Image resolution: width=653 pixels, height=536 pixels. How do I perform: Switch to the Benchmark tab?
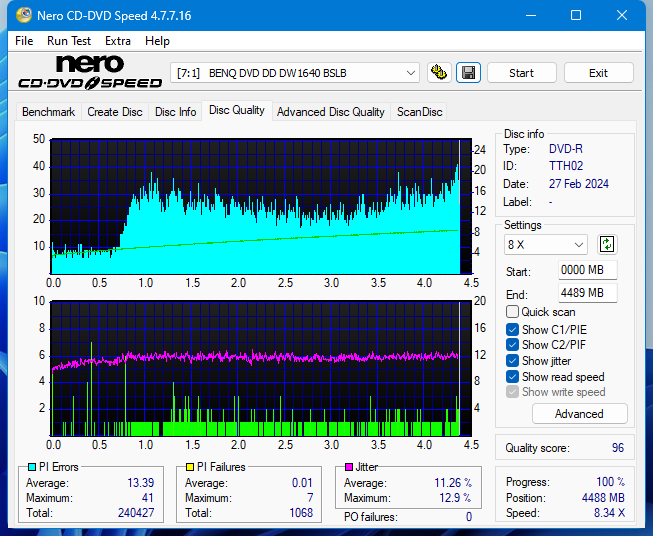[x=49, y=112]
